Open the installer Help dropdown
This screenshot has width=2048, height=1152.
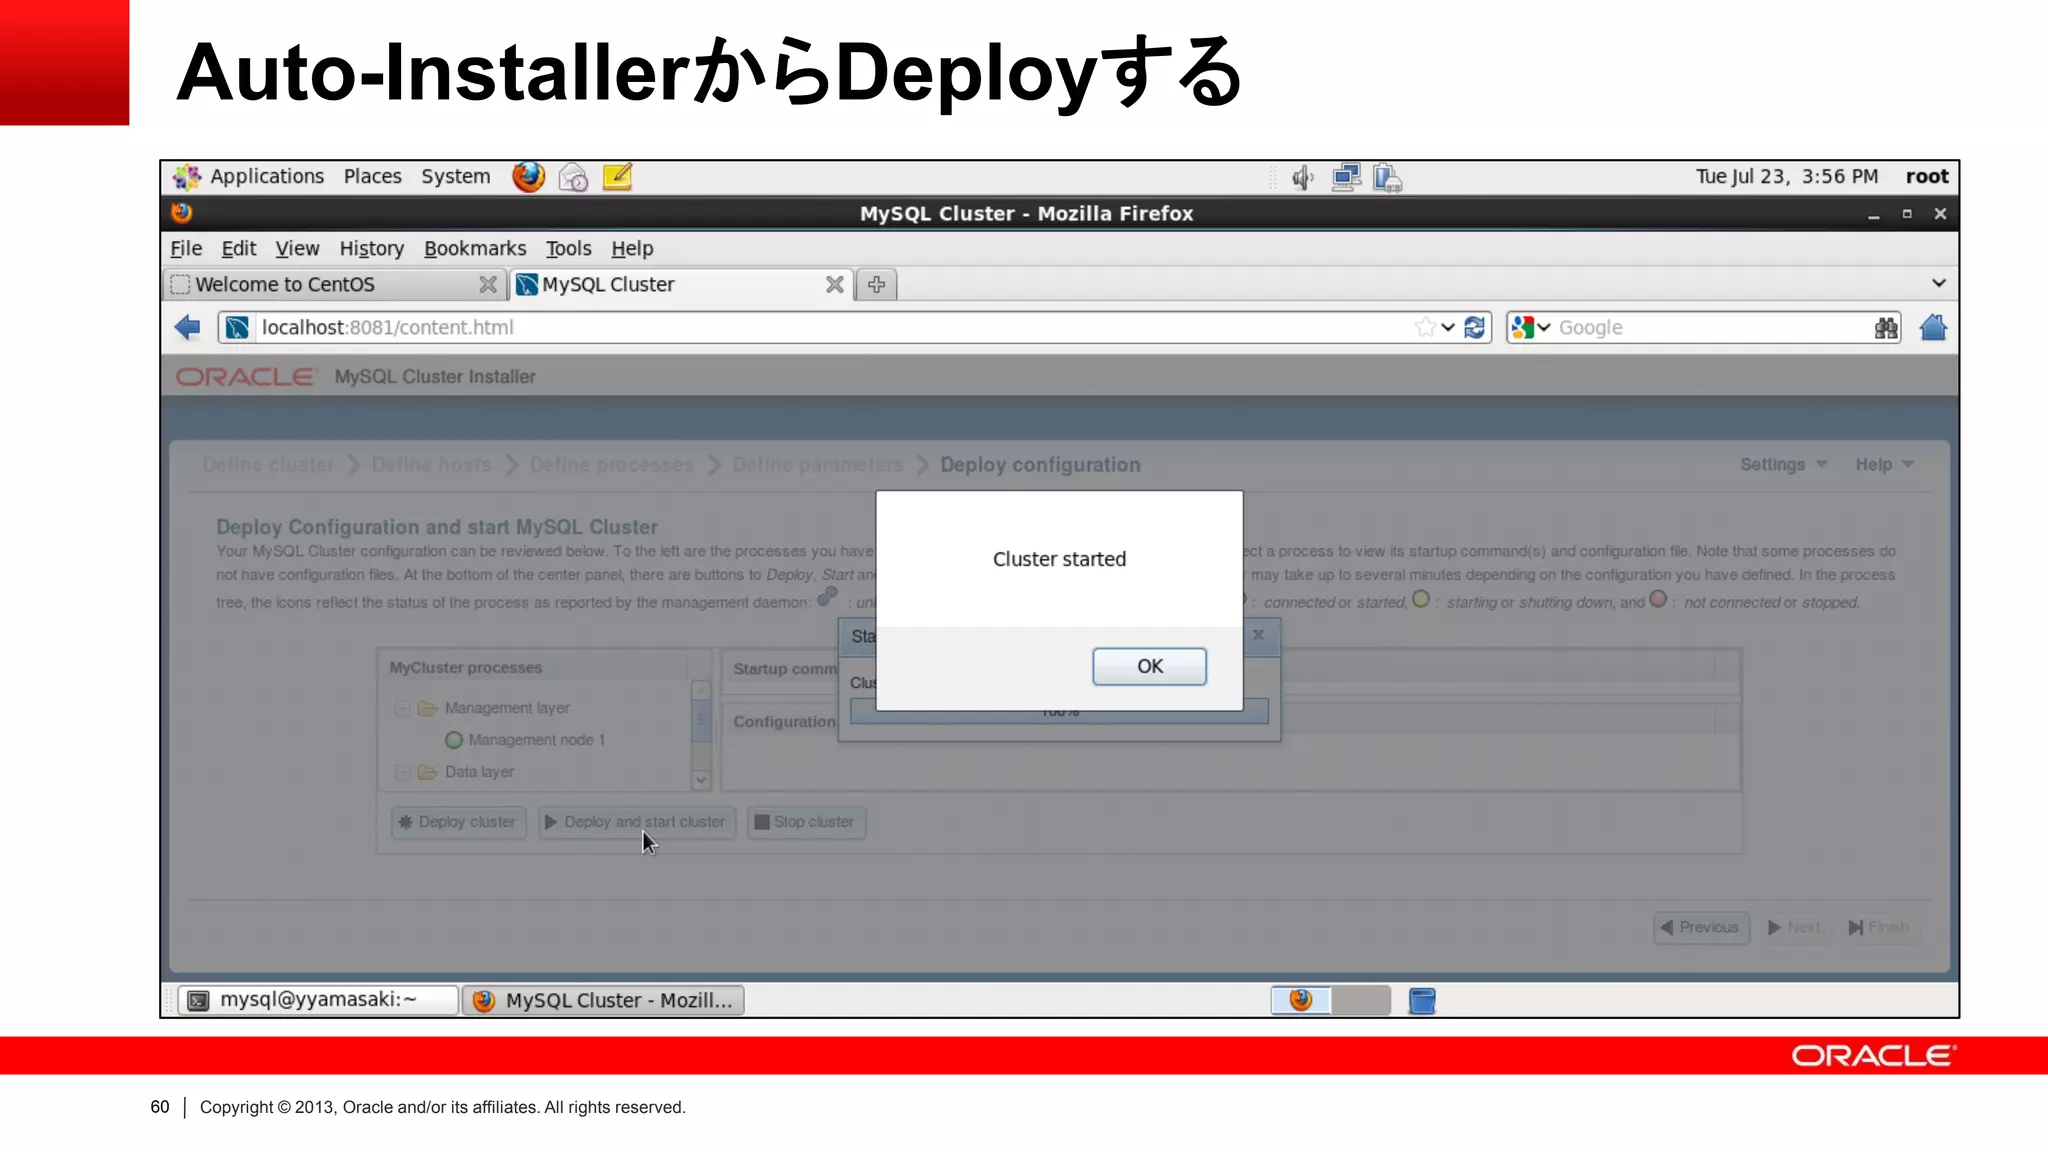1884,464
